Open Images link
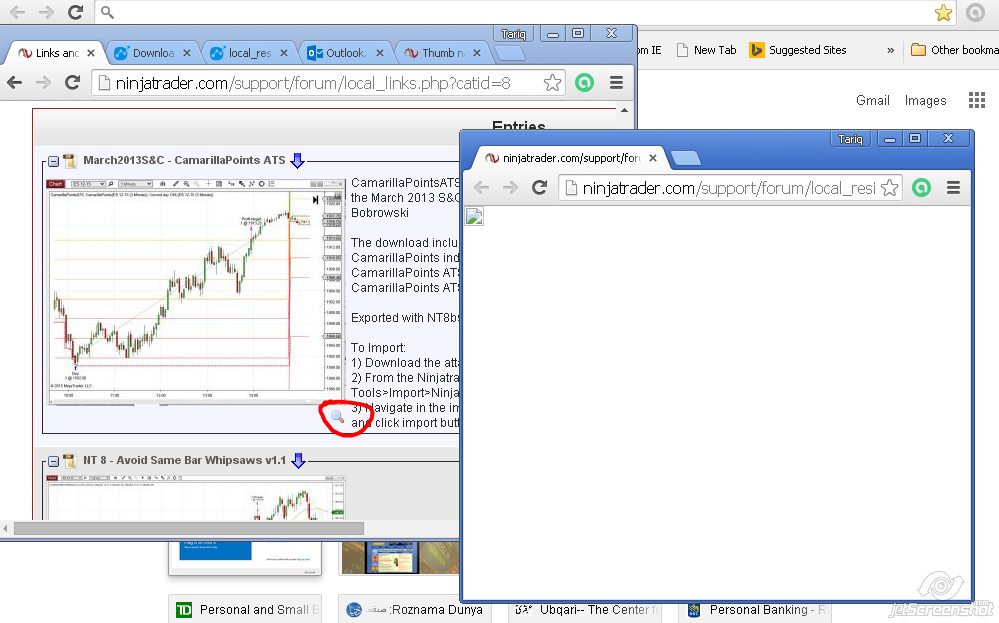Screen dimensions: 999x623 [x=925, y=100]
